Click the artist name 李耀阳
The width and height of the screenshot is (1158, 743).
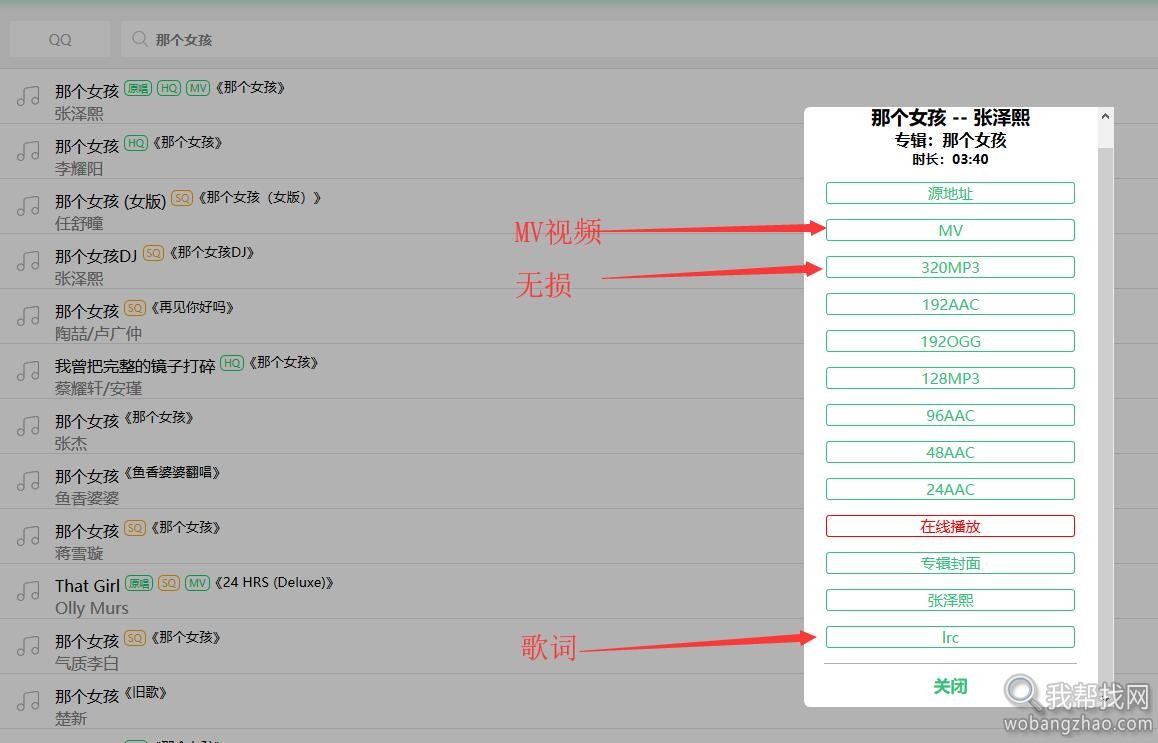[79, 168]
